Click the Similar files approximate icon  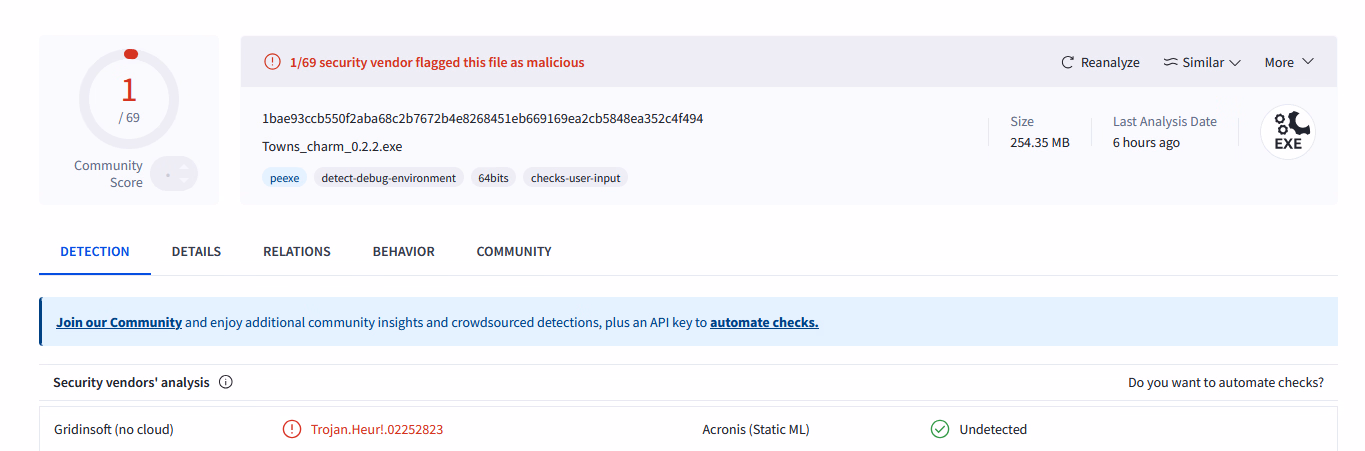1170,62
